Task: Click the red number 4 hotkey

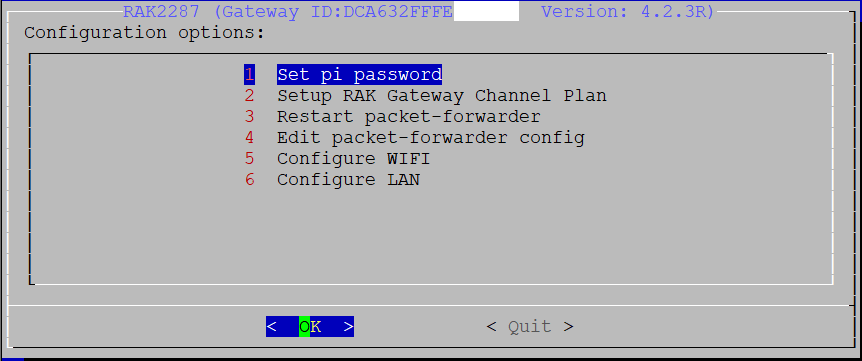Action: [250, 137]
